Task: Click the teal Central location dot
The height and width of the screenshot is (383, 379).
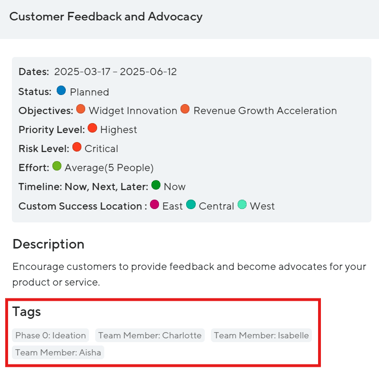Action: [x=191, y=204]
